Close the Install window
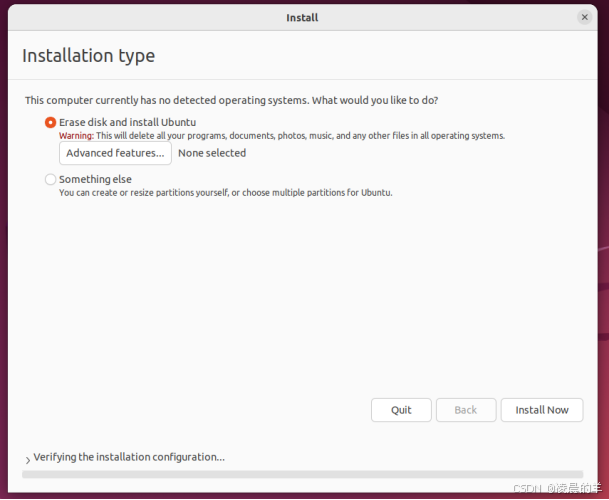The image size is (609, 500). coord(585,17)
